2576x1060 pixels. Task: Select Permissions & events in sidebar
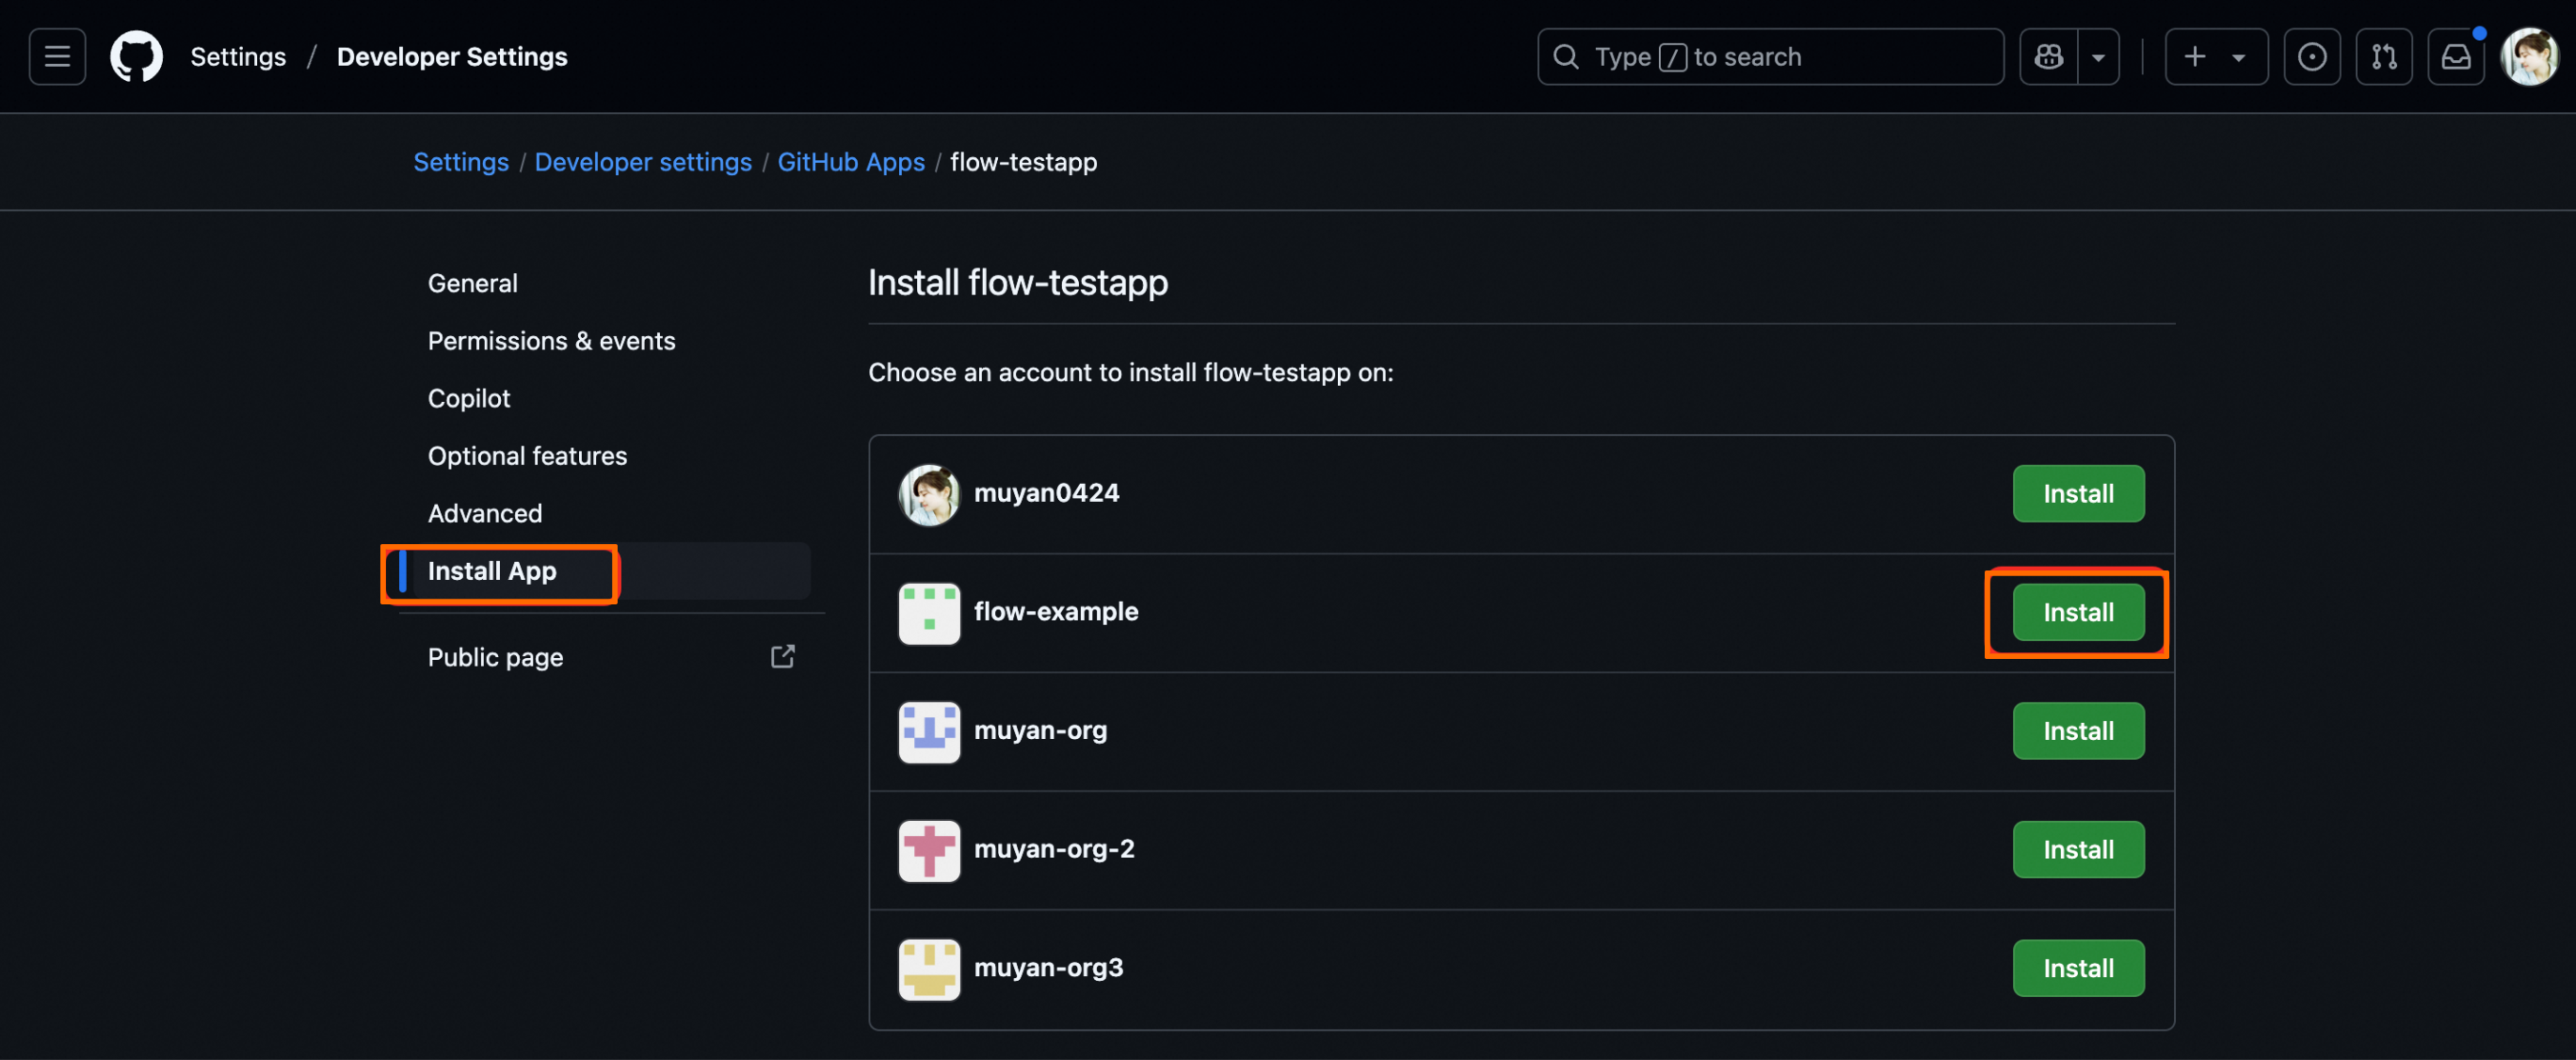click(x=551, y=341)
